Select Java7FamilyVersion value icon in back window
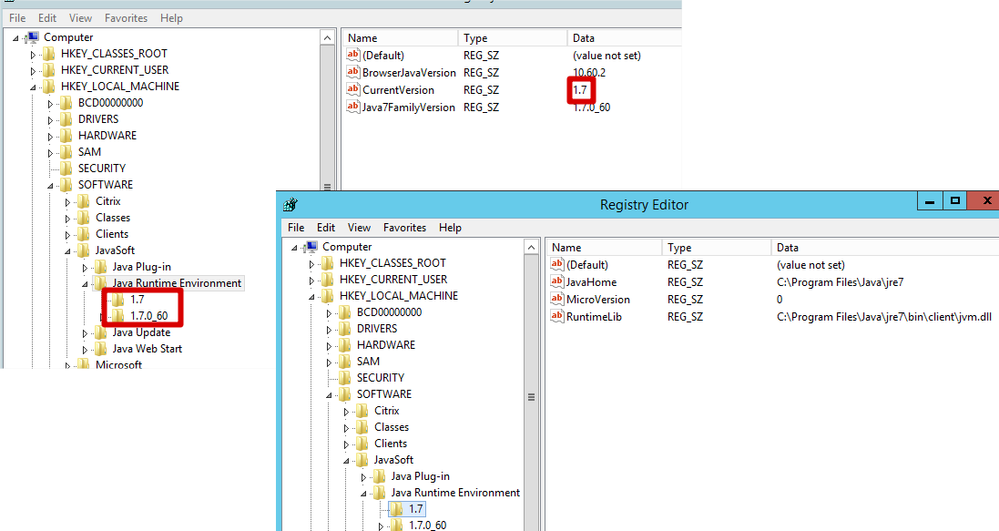The height and width of the screenshot is (531, 999). (354, 106)
